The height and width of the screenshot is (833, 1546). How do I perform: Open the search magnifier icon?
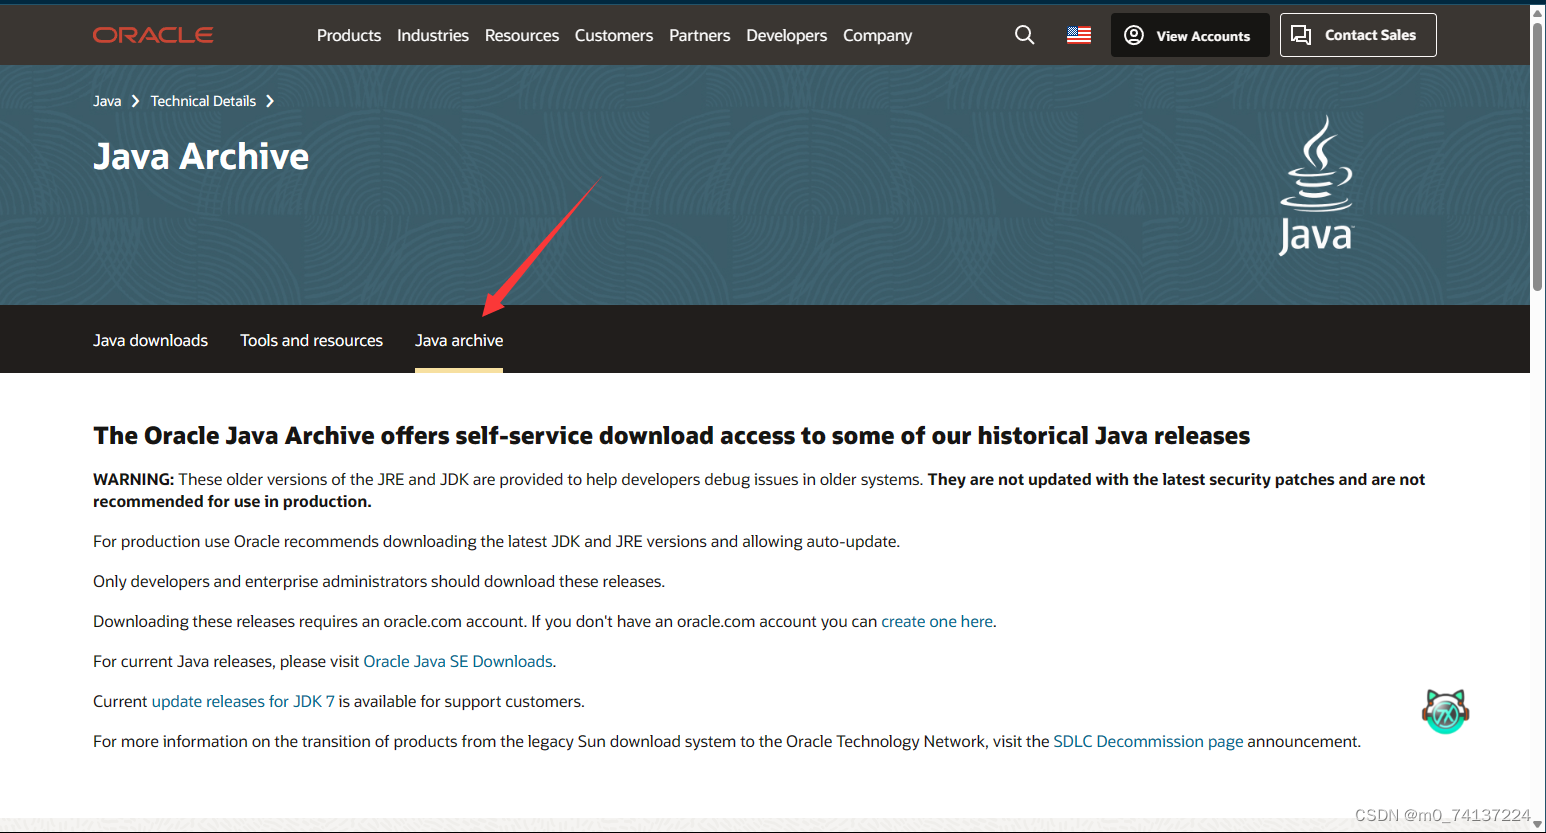click(x=1024, y=35)
